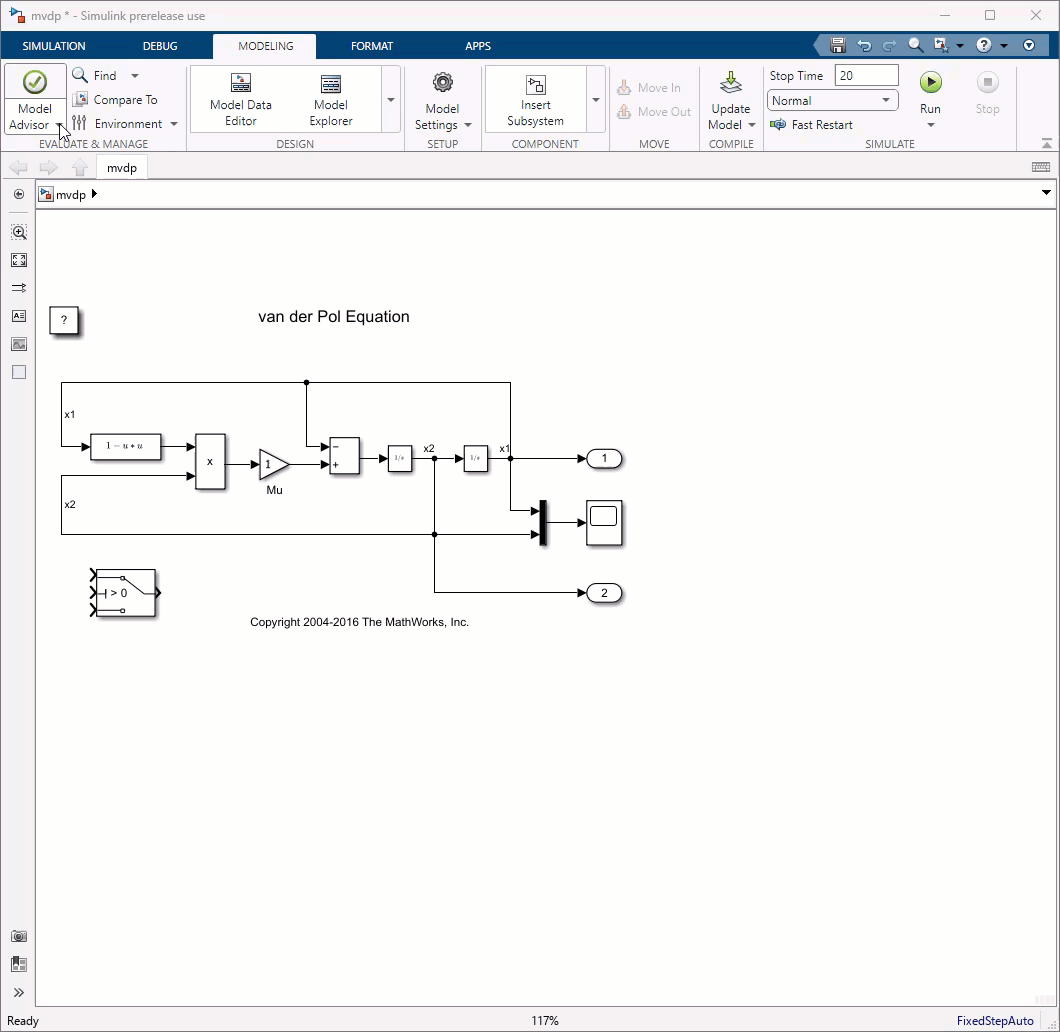Open the breadcrumb path dropdown at right
The image size is (1060, 1032).
(1046, 193)
